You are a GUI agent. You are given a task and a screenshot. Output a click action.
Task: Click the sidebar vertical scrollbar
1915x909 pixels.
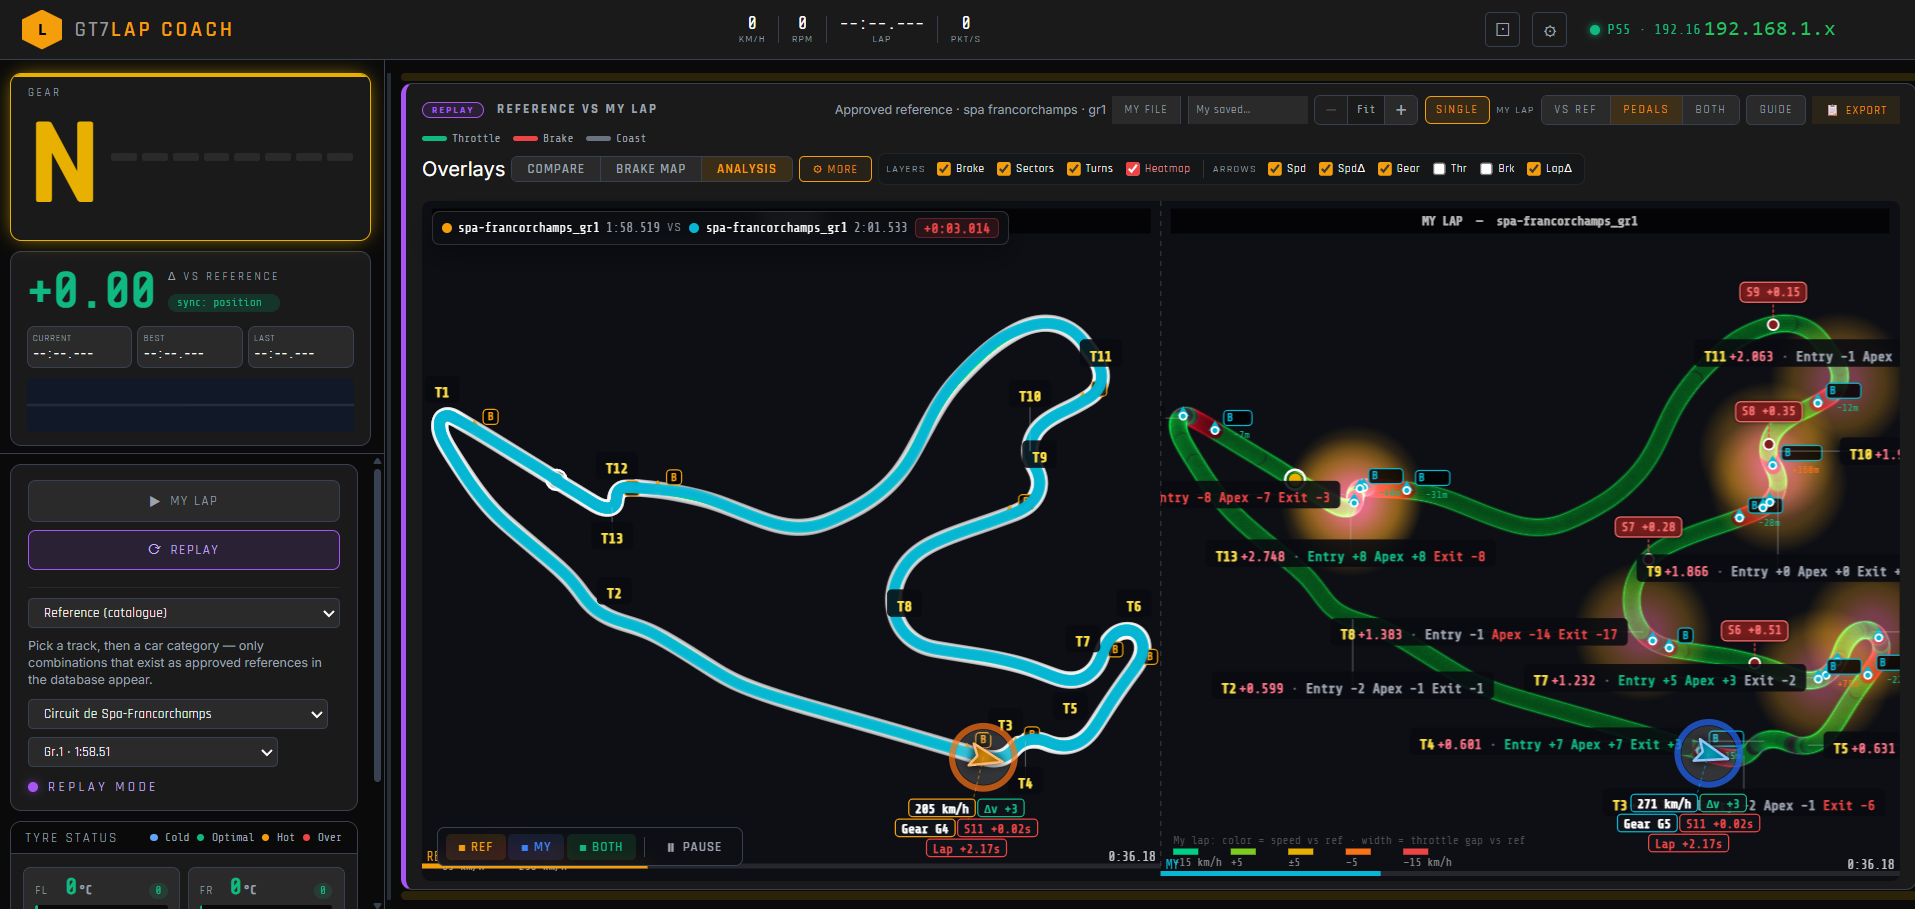click(x=377, y=625)
